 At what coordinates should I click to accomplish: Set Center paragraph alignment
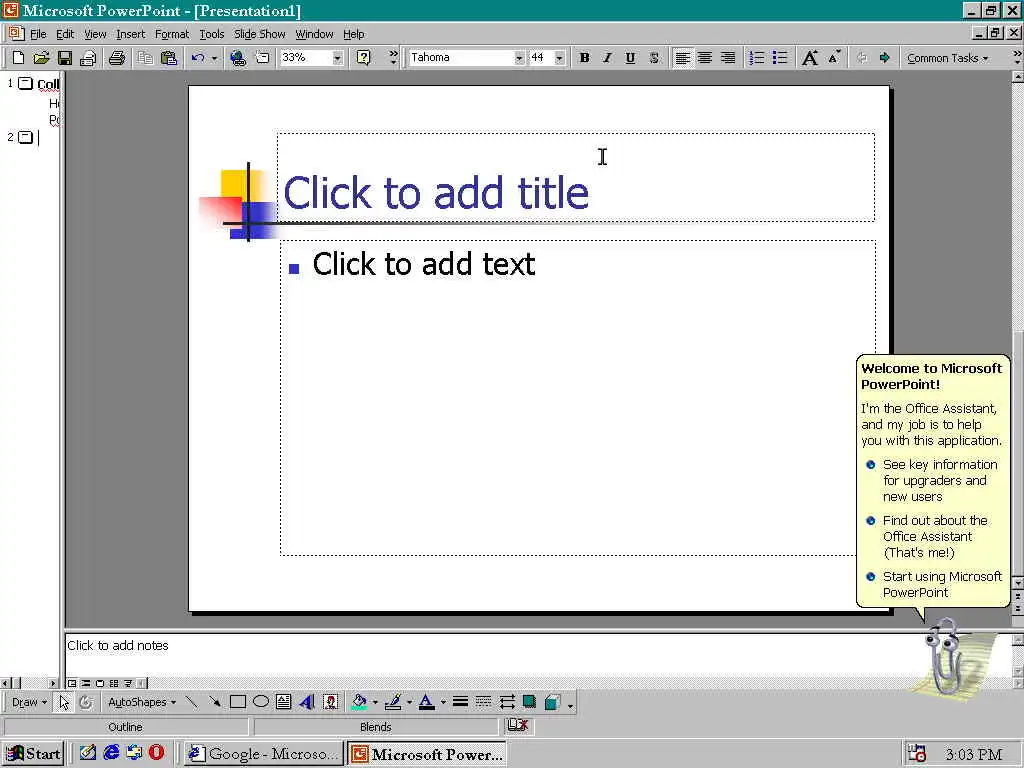click(705, 58)
